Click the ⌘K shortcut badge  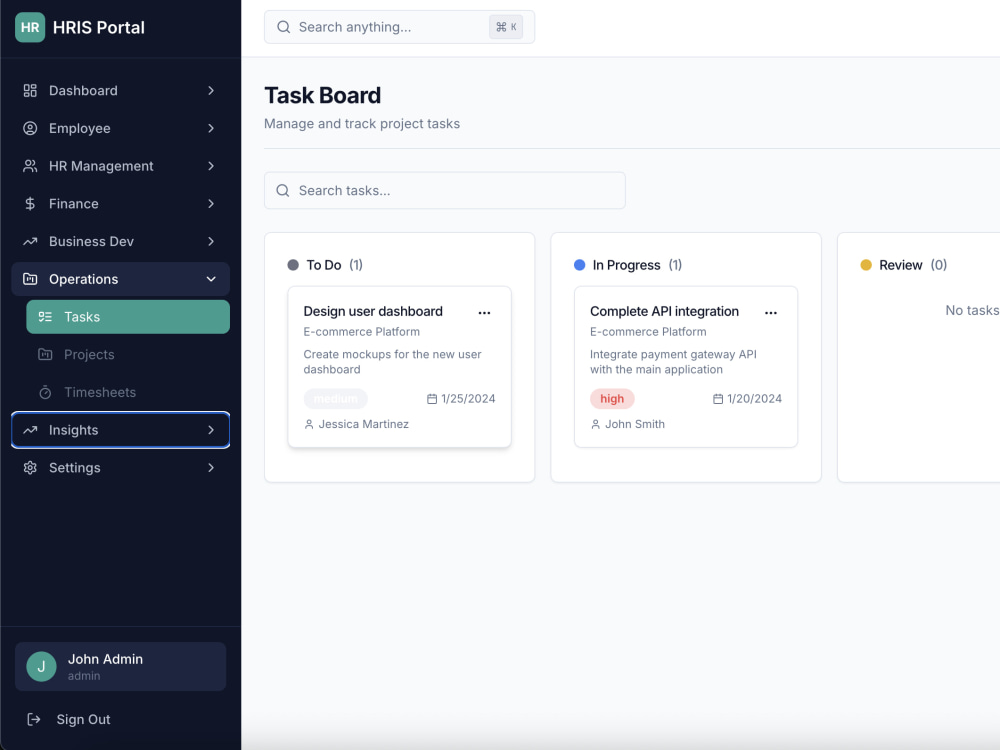point(506,27)
